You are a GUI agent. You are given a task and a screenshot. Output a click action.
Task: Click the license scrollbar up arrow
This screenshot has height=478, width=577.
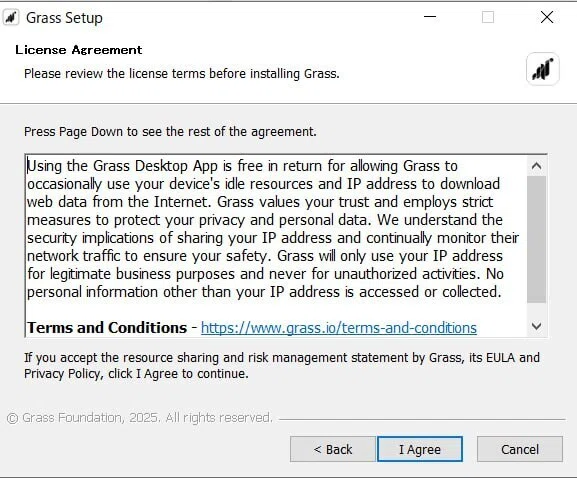[537, 166]
